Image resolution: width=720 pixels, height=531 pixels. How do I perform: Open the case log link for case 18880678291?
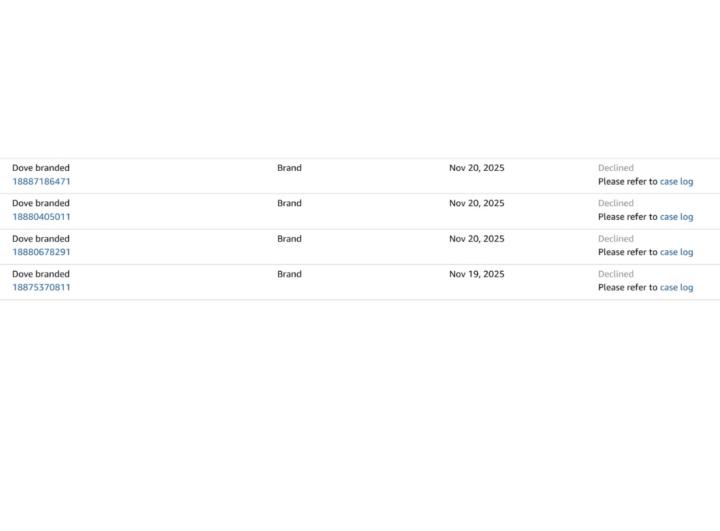pyautogui.click(x=676, y=252)
